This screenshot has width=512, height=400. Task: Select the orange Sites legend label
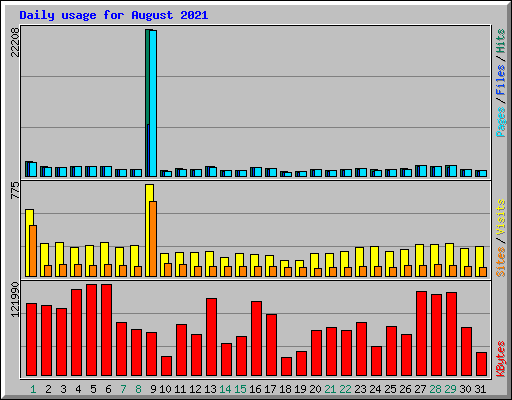pyautogui.click(x=501, y=262)
